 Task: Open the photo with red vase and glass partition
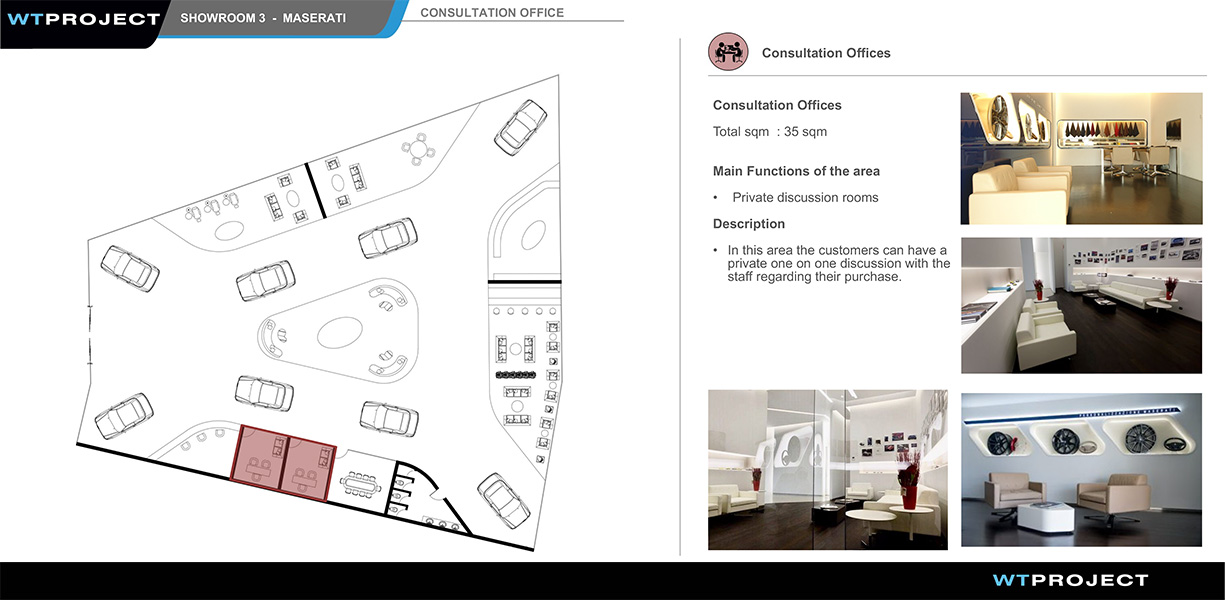coord(827,470)
